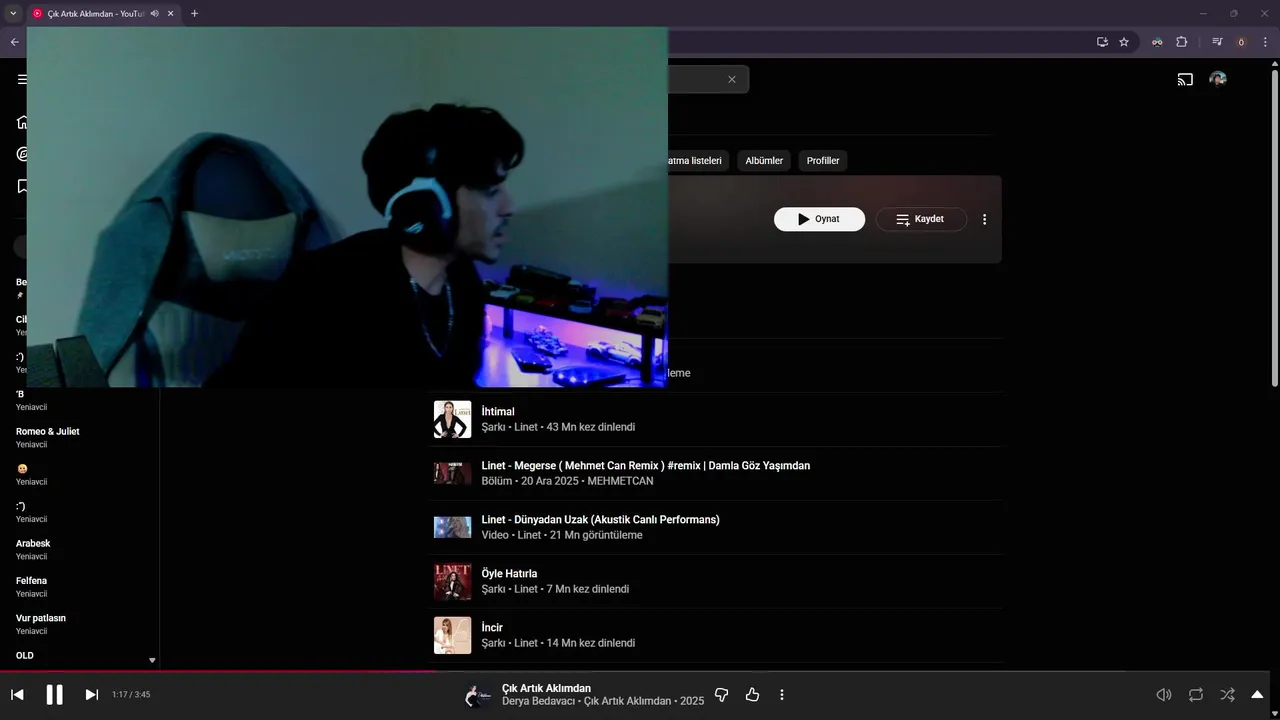This screenshot has width=1280, height=720.
Task: Open player bar more options menu
Action: 782,695
